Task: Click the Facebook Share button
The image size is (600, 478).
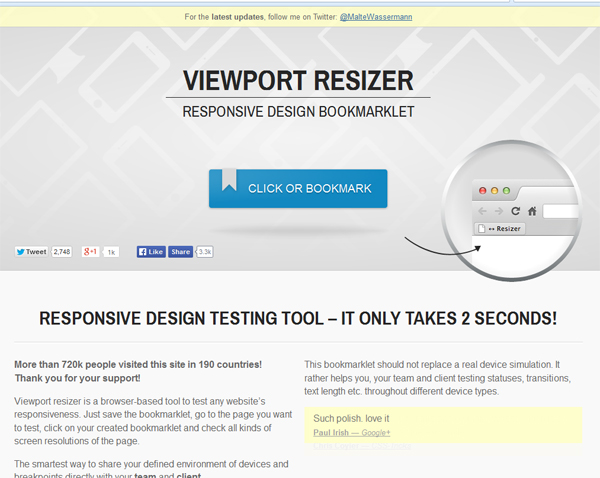Action: pos(181,252)
